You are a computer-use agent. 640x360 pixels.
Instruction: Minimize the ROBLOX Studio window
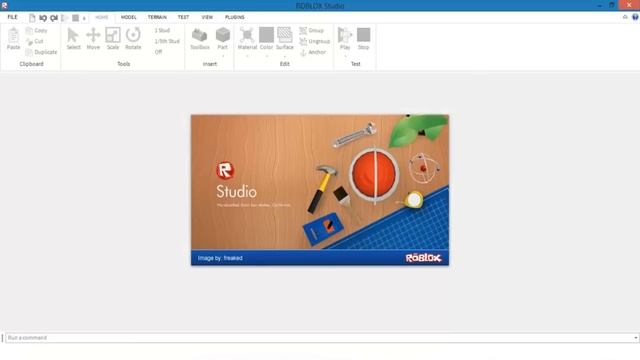point(600,5)
